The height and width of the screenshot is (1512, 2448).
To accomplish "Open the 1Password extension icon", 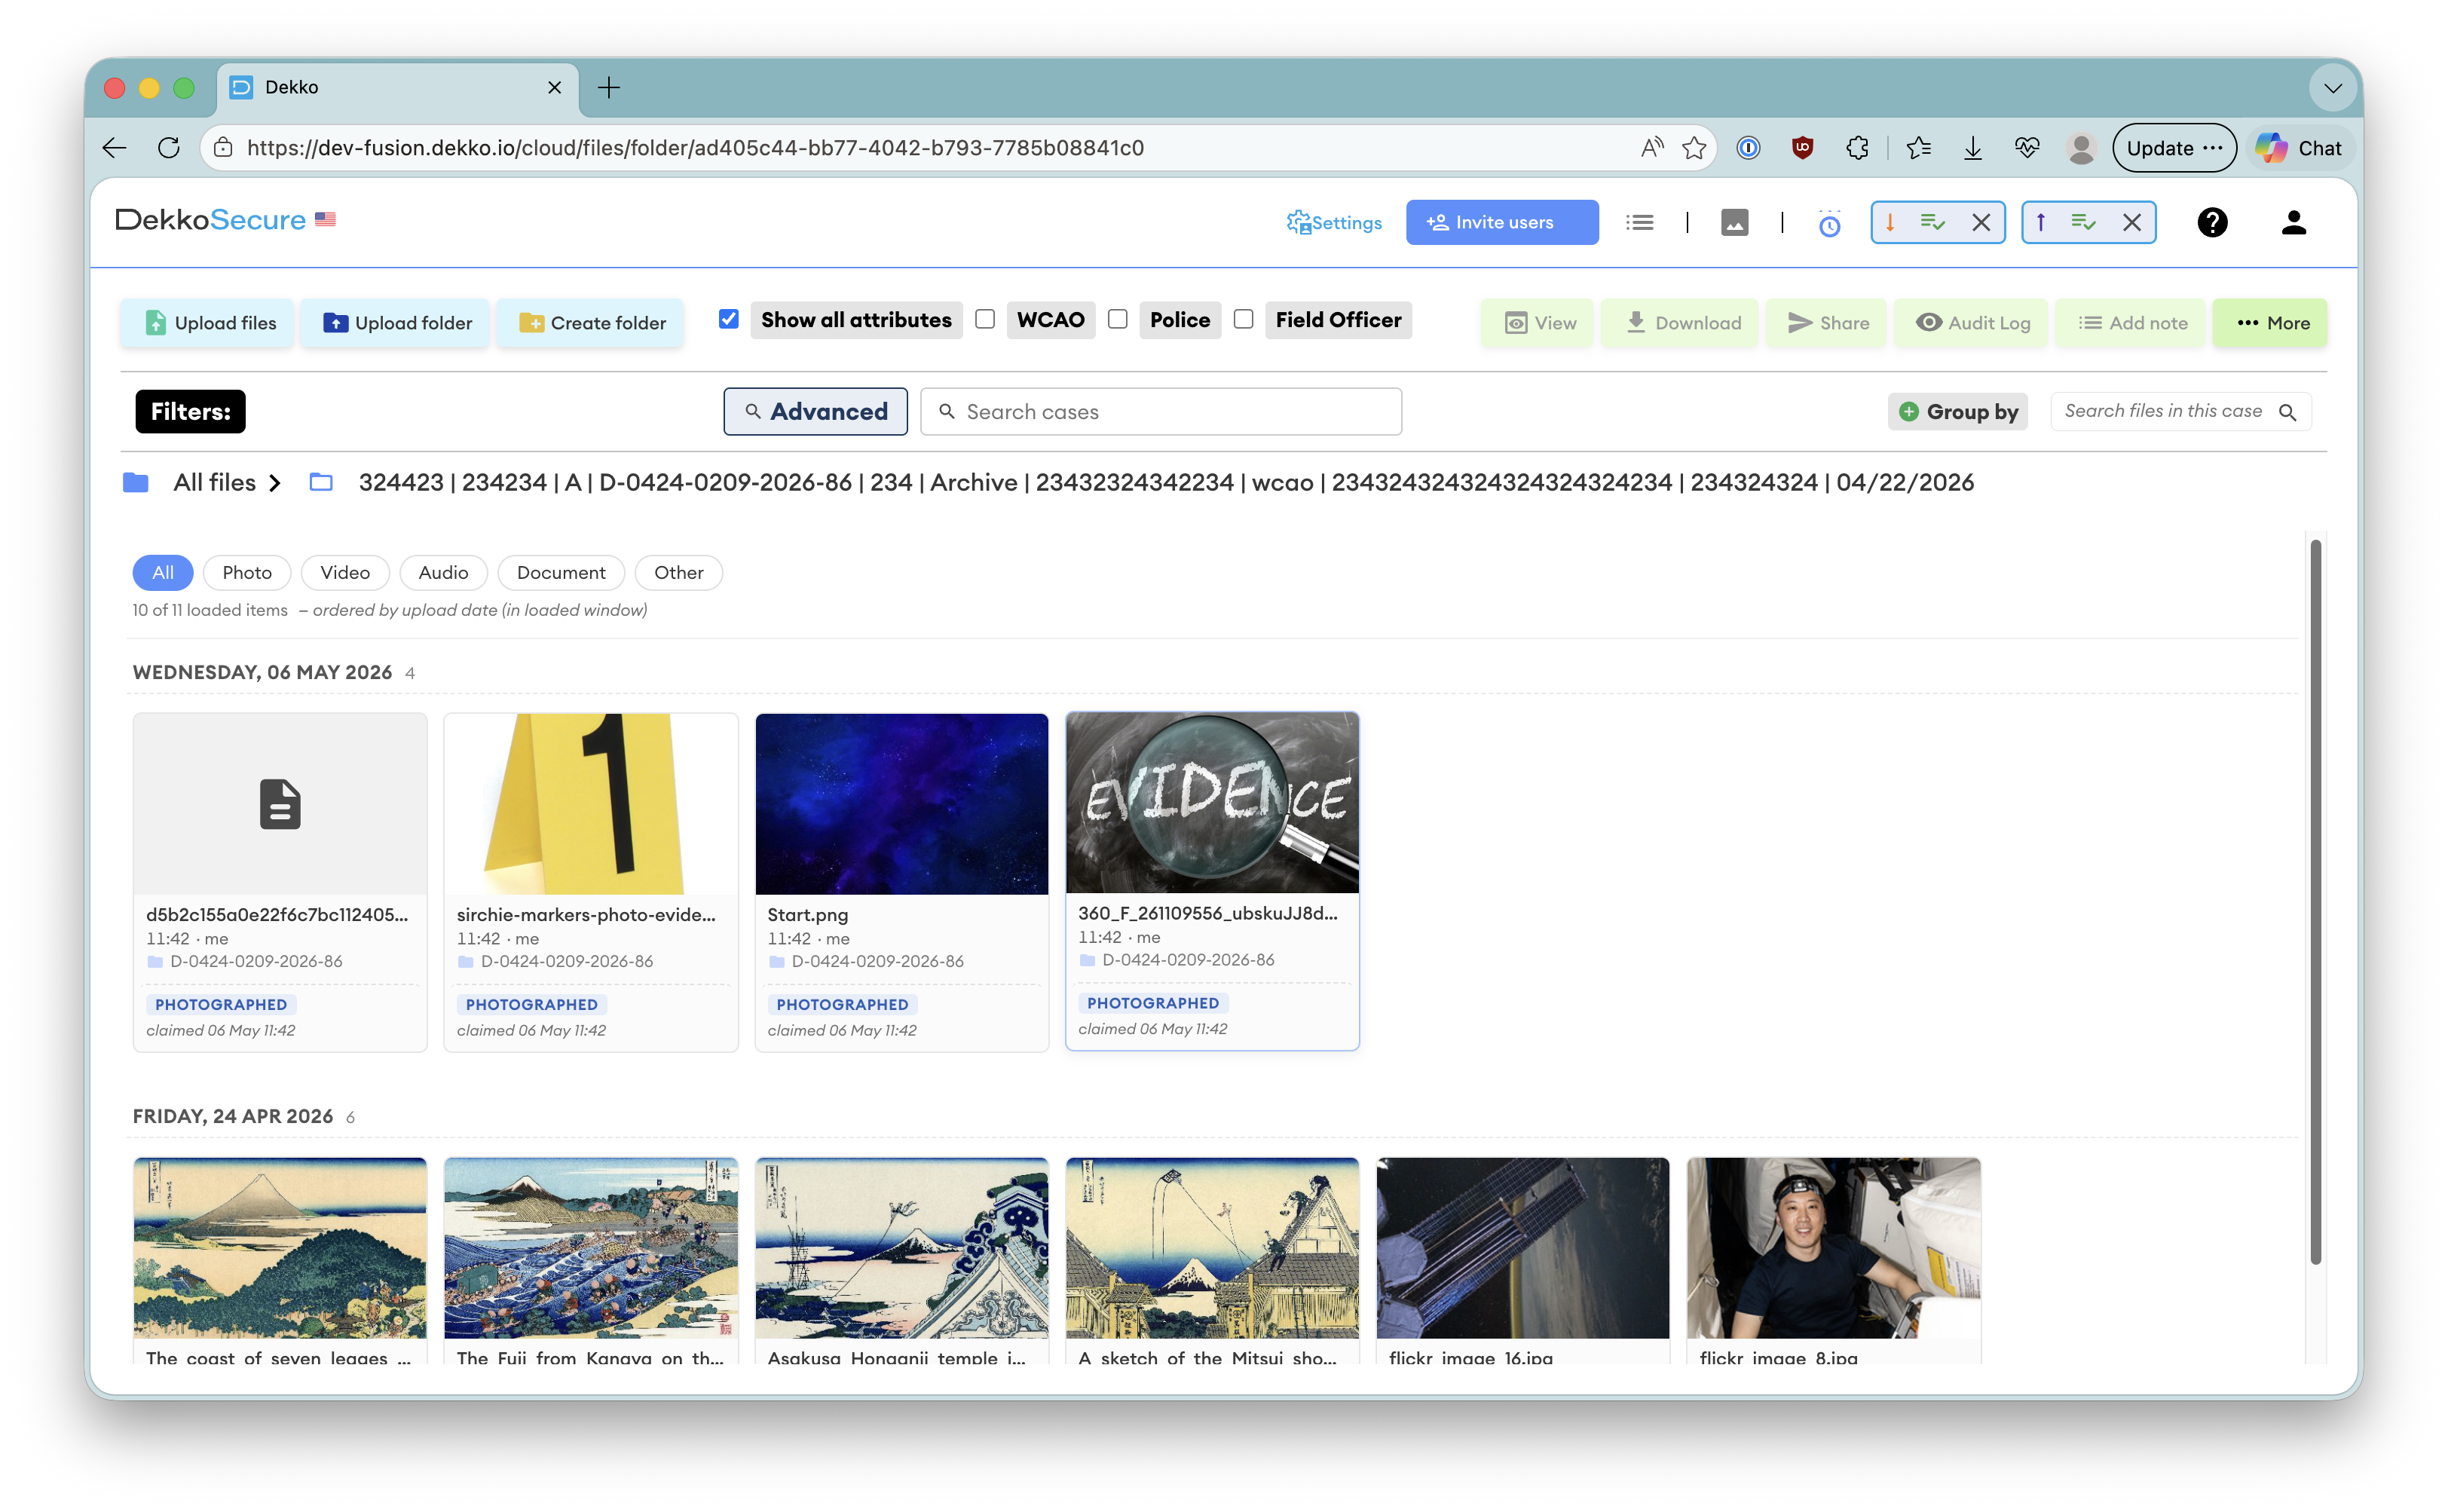I will pos(1748,148).
